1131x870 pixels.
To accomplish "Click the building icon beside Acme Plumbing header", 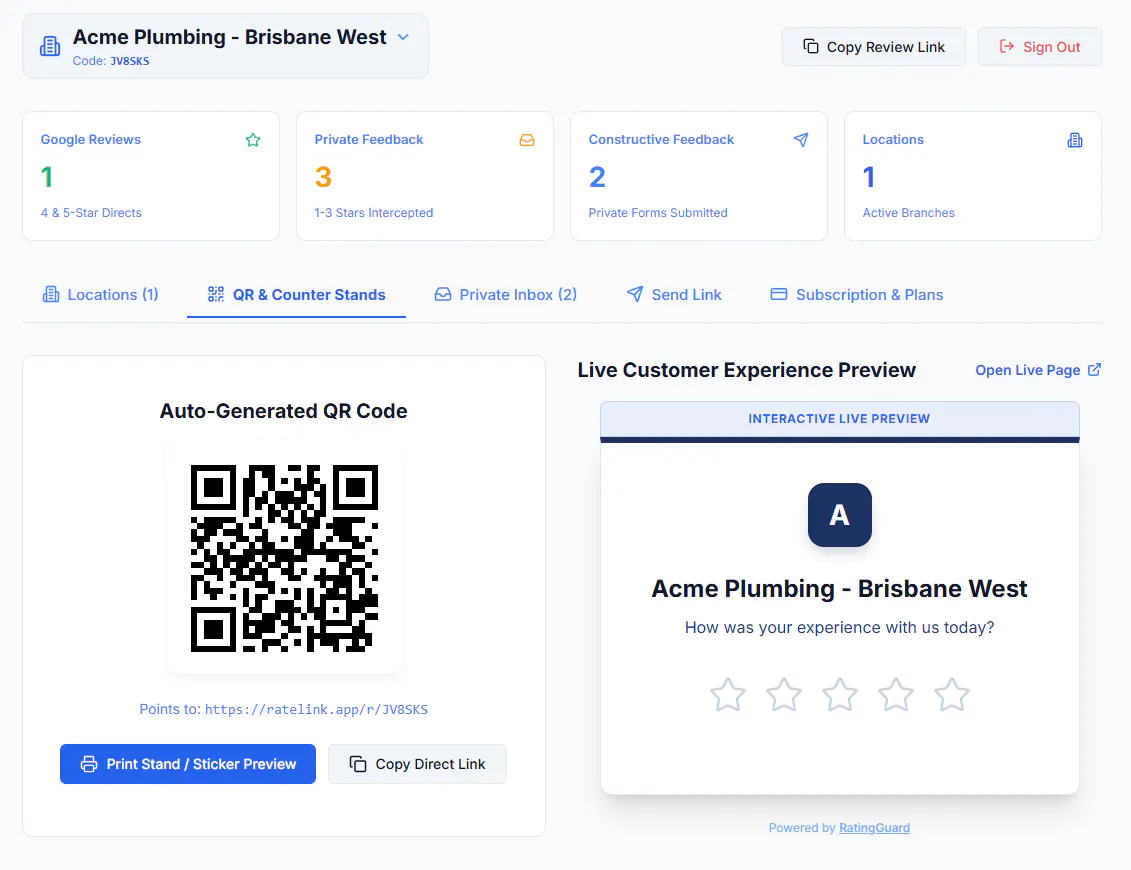I will tap(50, 46).
